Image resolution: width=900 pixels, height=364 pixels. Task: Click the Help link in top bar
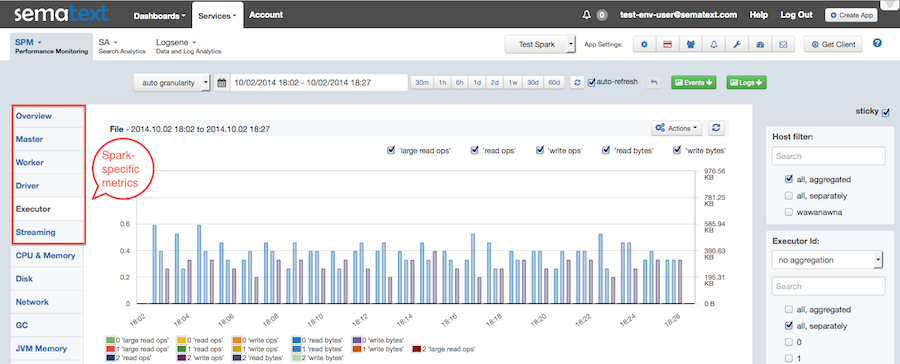click(759, 16)
